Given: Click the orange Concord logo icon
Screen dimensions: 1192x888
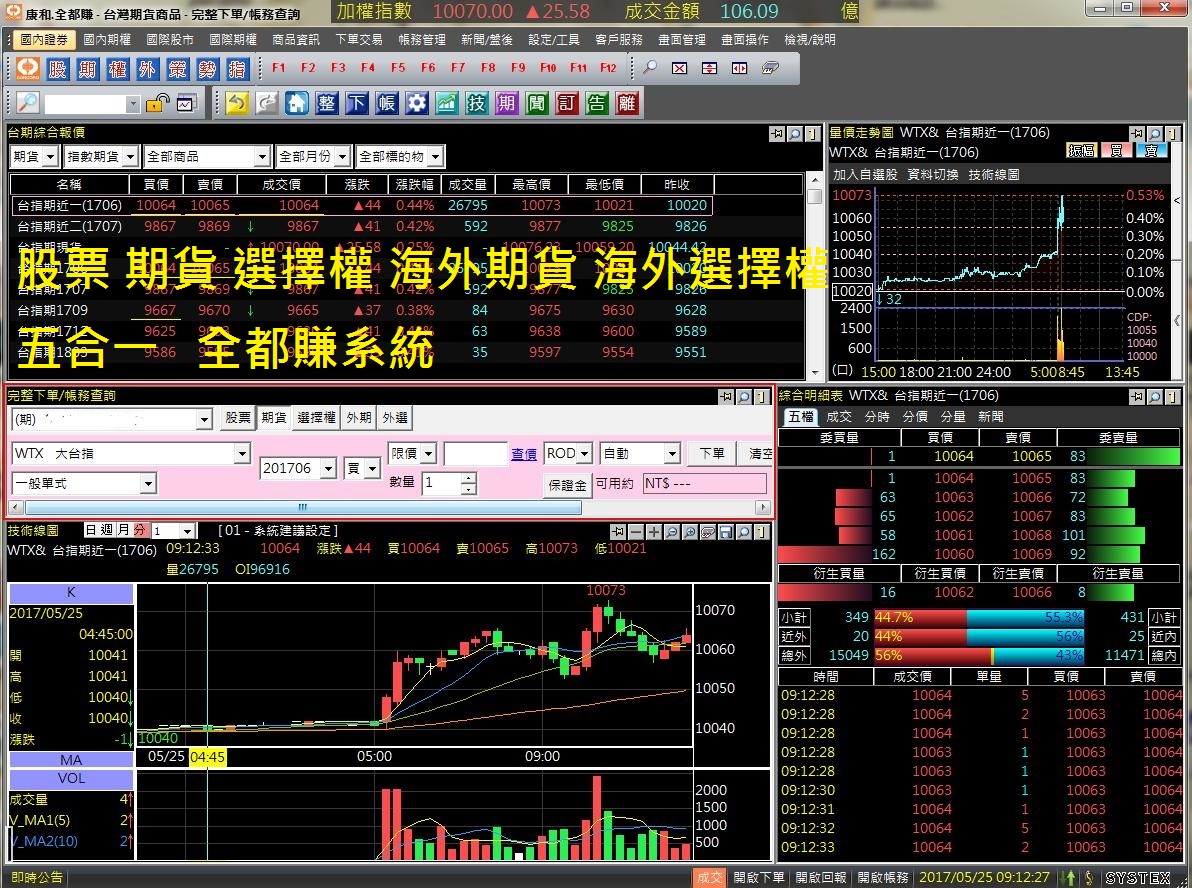Looking at the screenshot, I should coord(28,68).
